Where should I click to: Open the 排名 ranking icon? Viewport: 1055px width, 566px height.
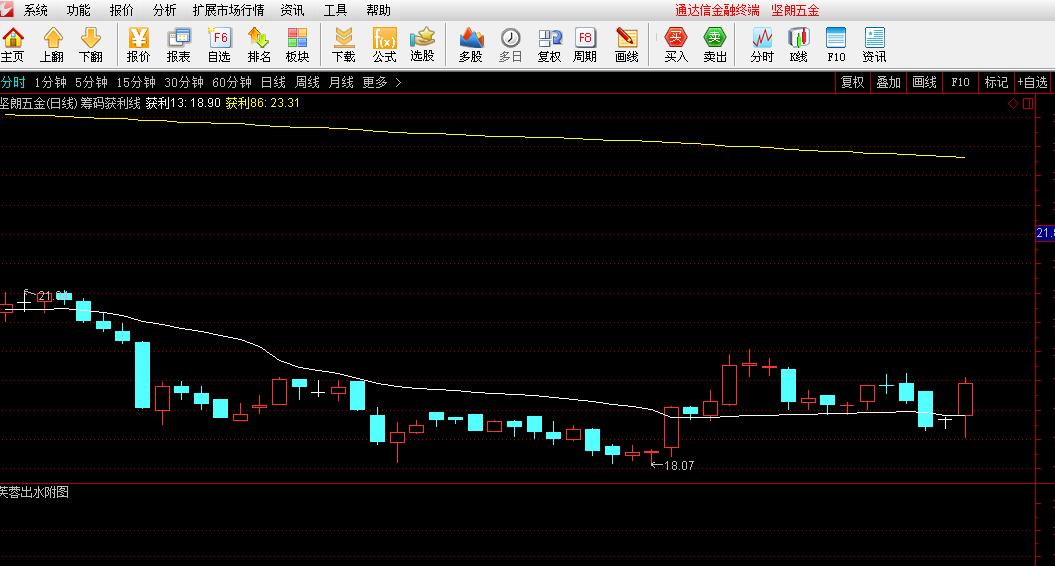pyautogui.click(x=259, y=45)
